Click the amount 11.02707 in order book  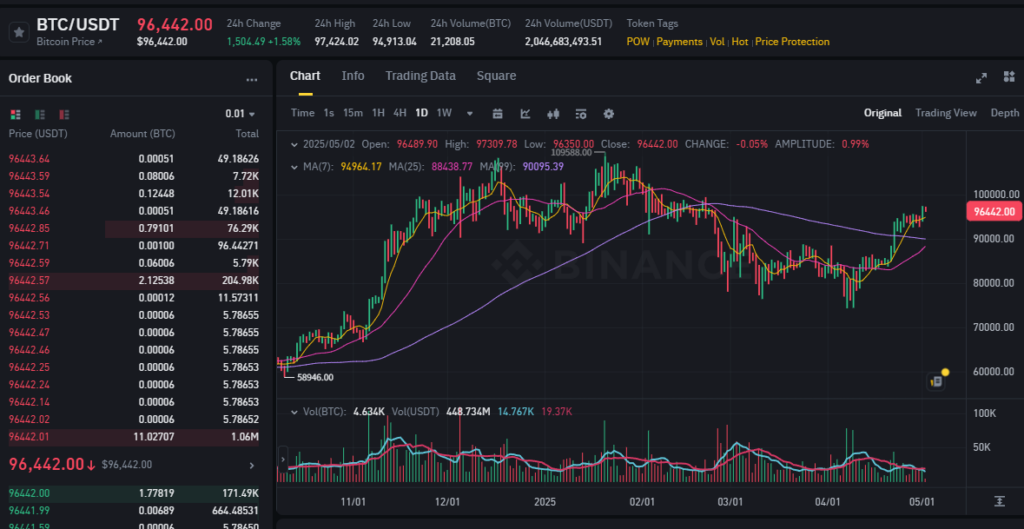(x=153, y=437)
